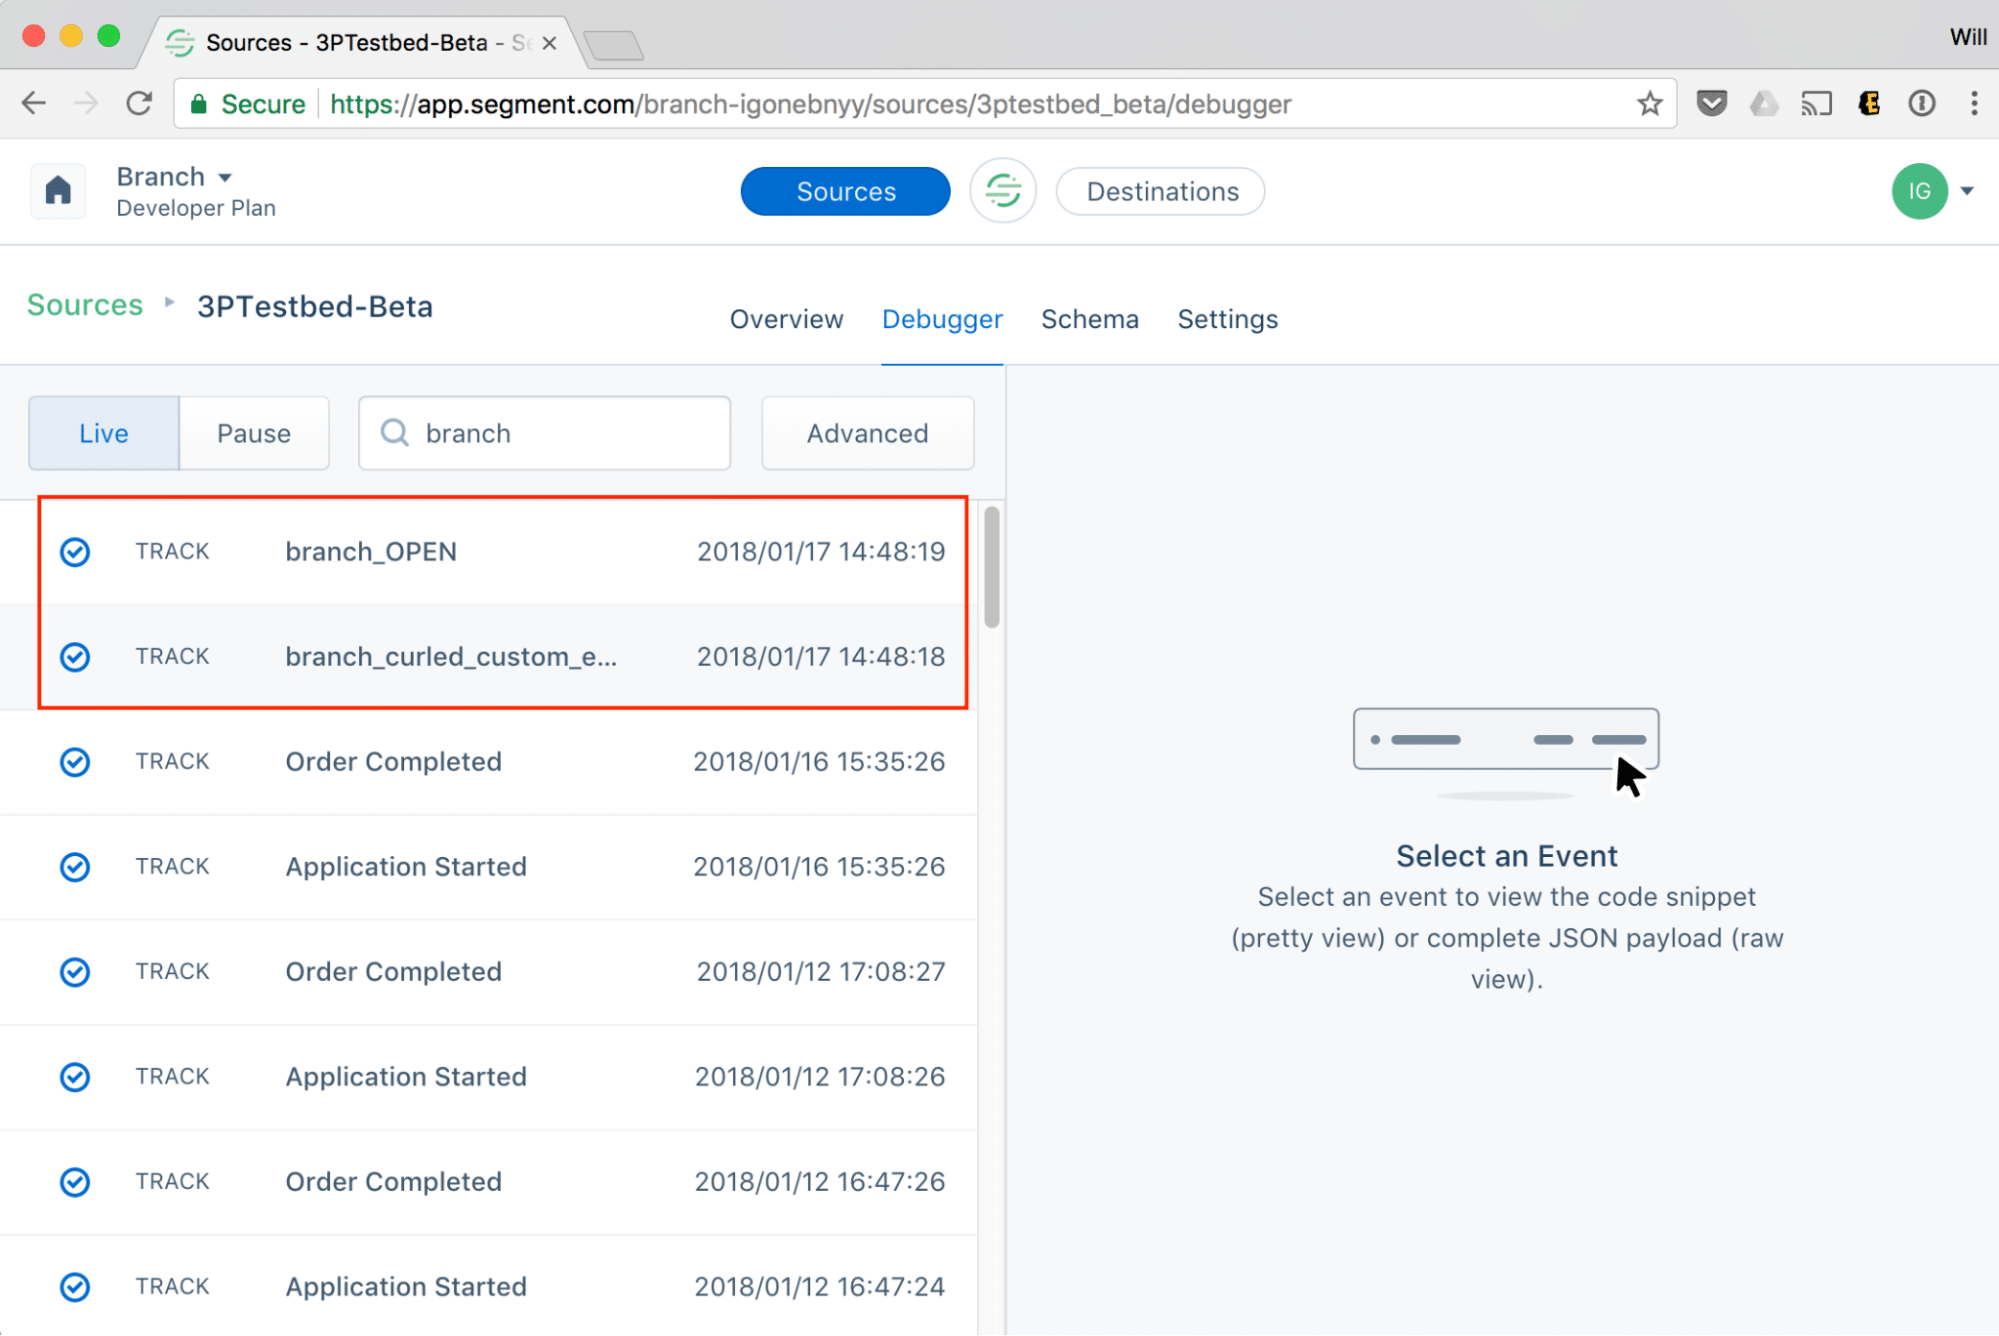Select the Advanced filter toggle
Image resolution: width=1999 pixels, height=1336 pixels.
(868, 432)
